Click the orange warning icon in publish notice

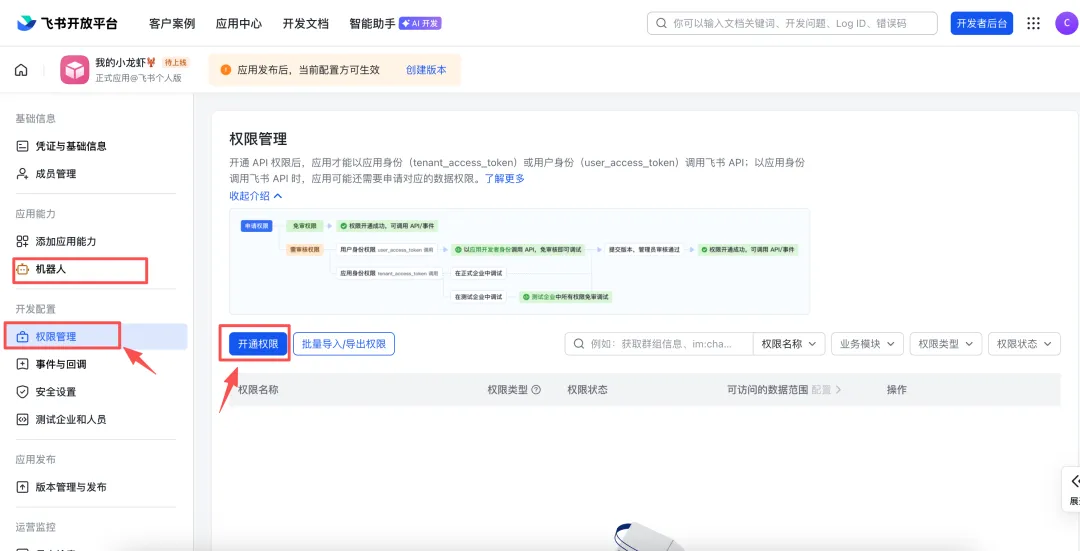tap(225, 70)
